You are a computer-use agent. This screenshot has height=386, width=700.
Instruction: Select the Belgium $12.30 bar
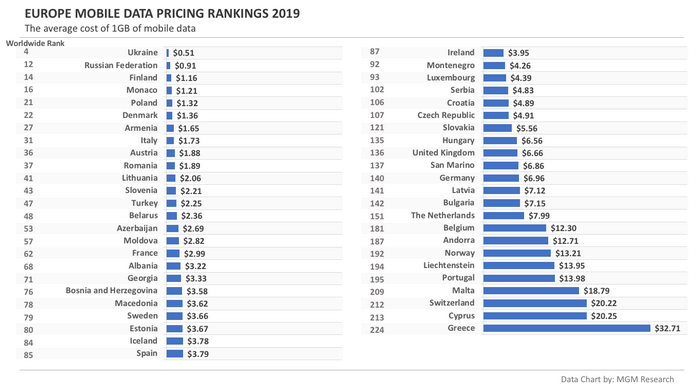pos(514,228)
